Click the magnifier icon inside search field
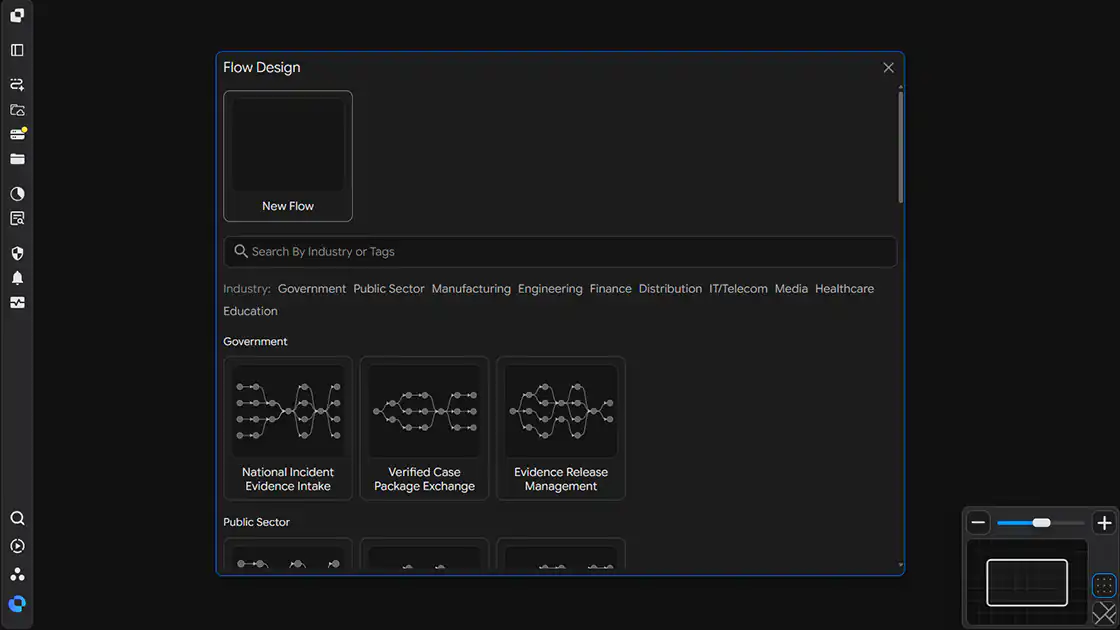 [x=241, y=251]
